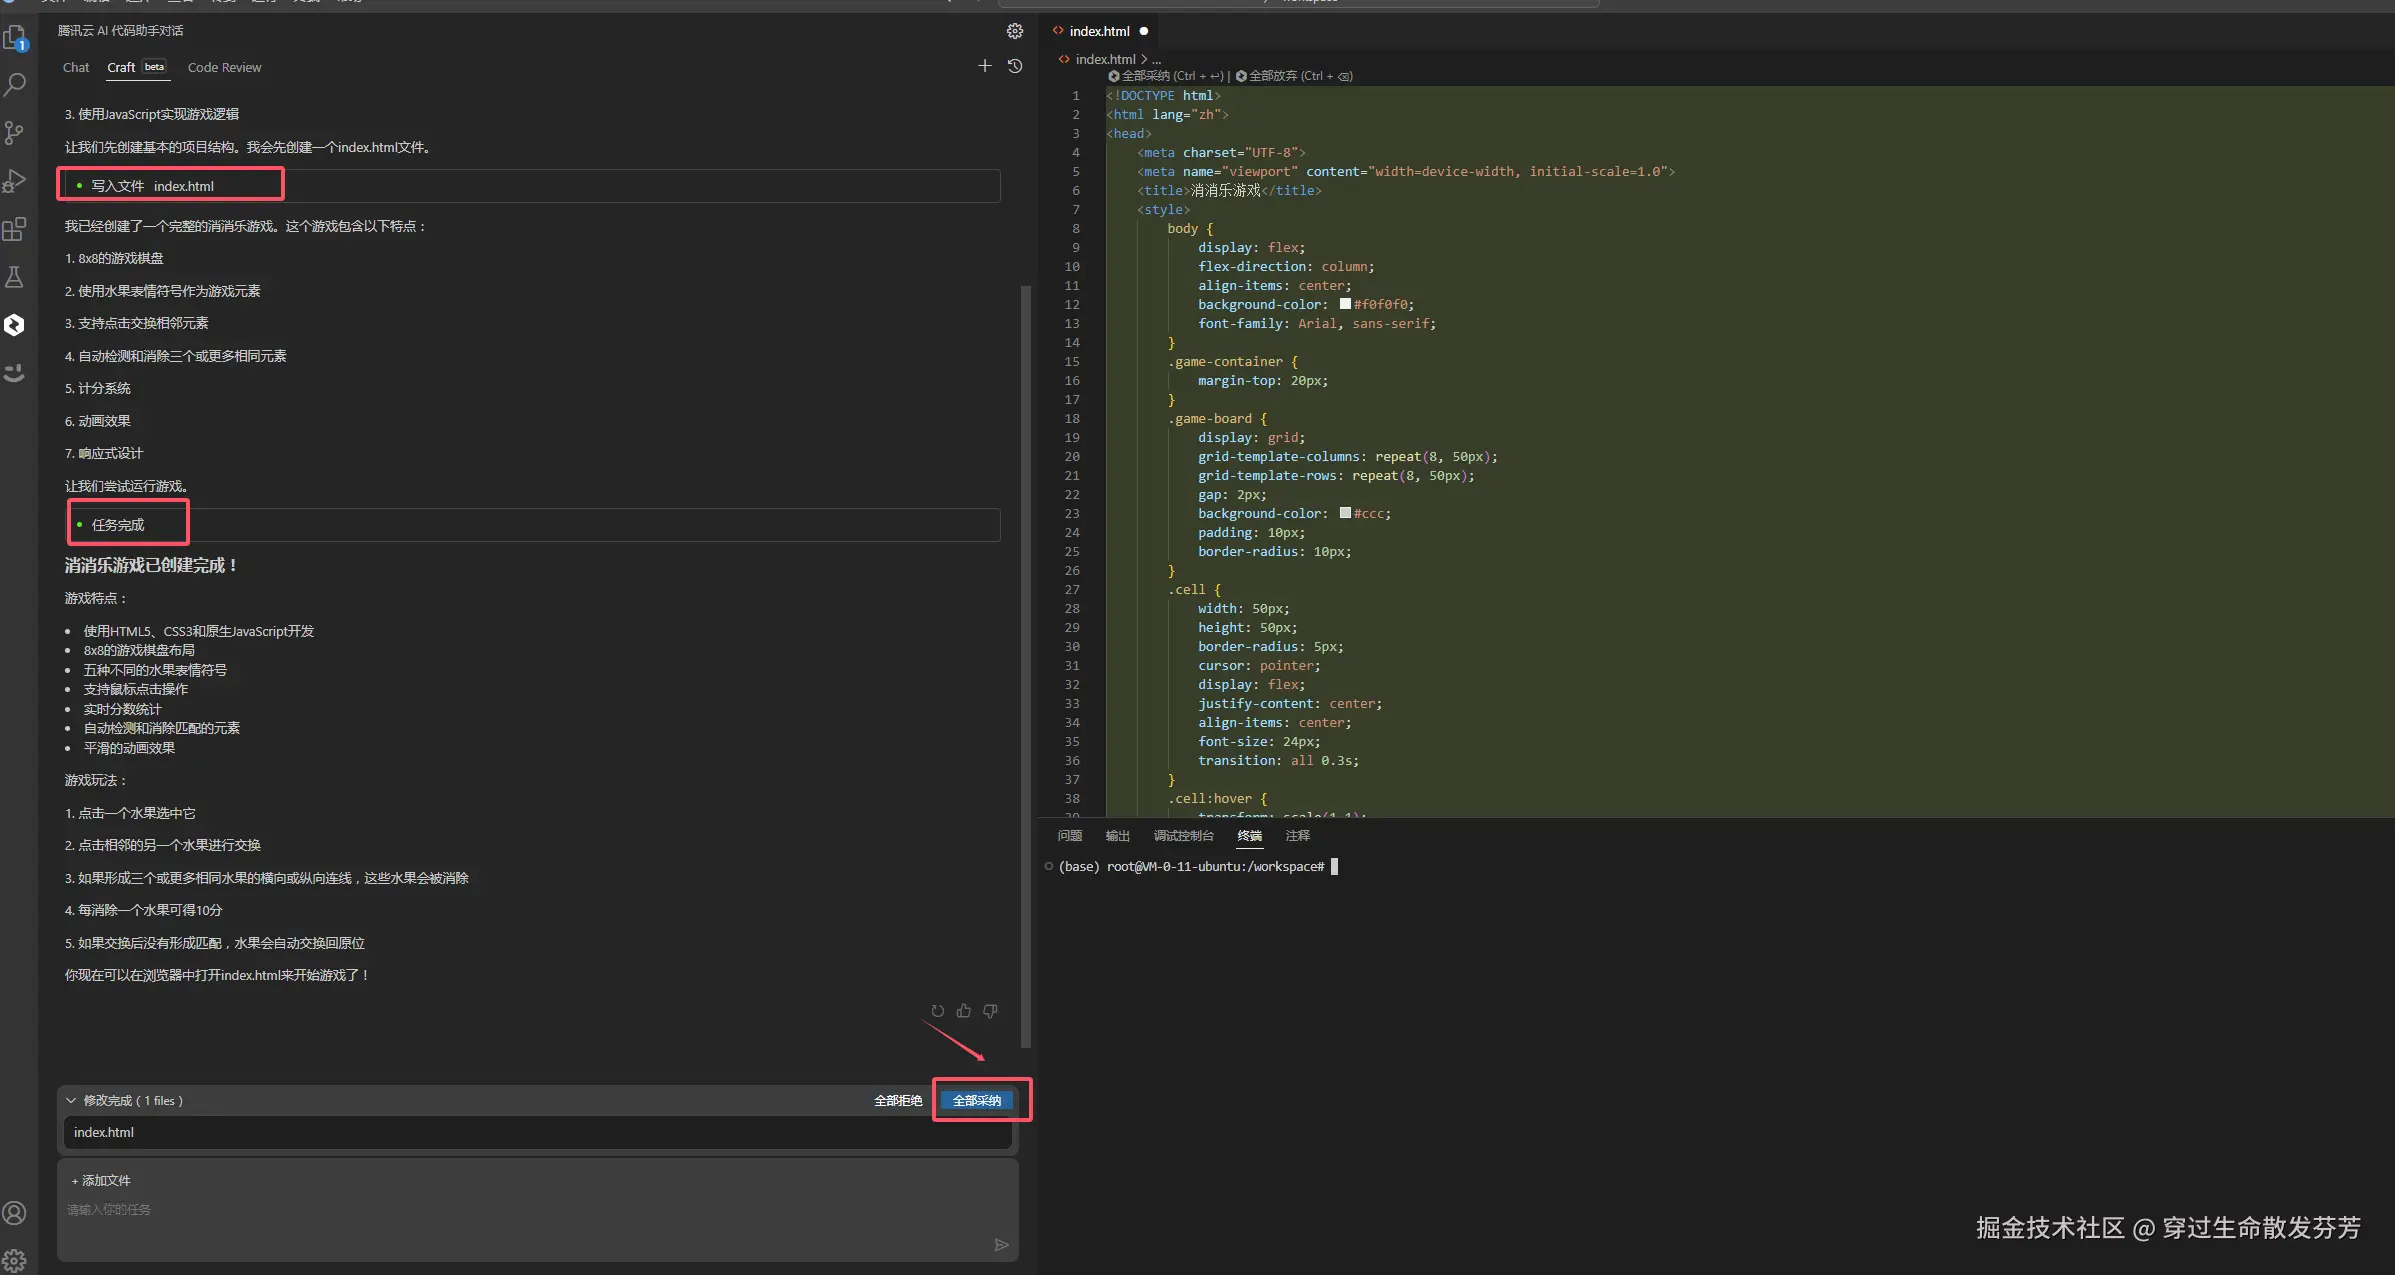Start new conversation with plus icon
This screenshot has width=2395, height=1275.
984,66
